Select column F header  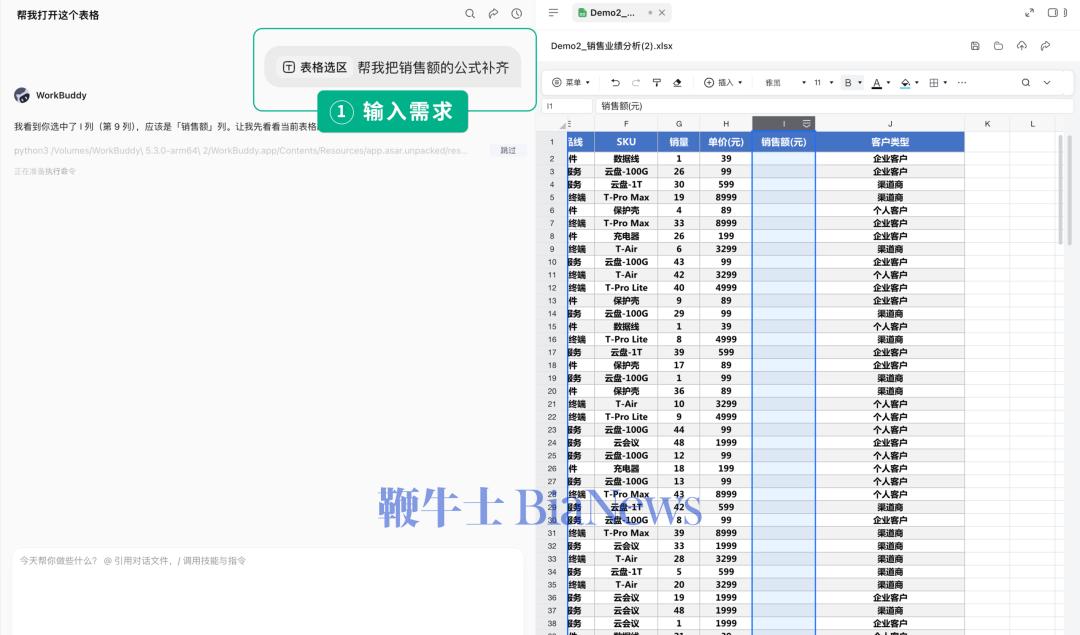pyautogui.click(x=625, y=124)
